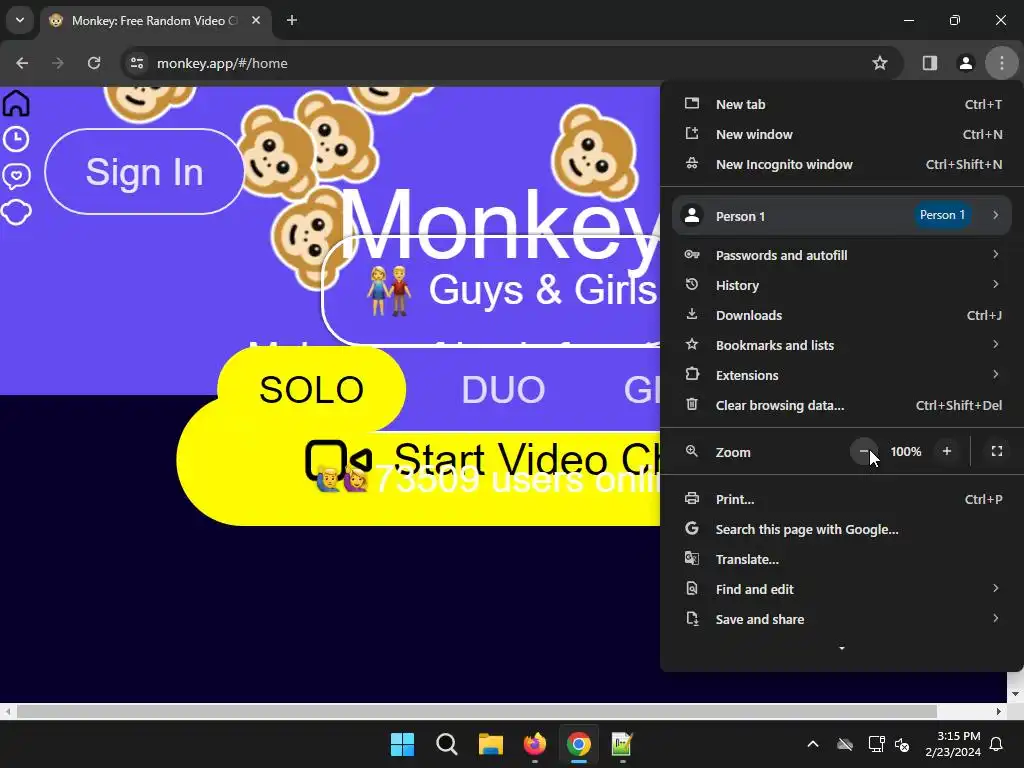Expand Find and edit submenu
The width and height of the screenshot is (1024, 768).
(842, 590)
